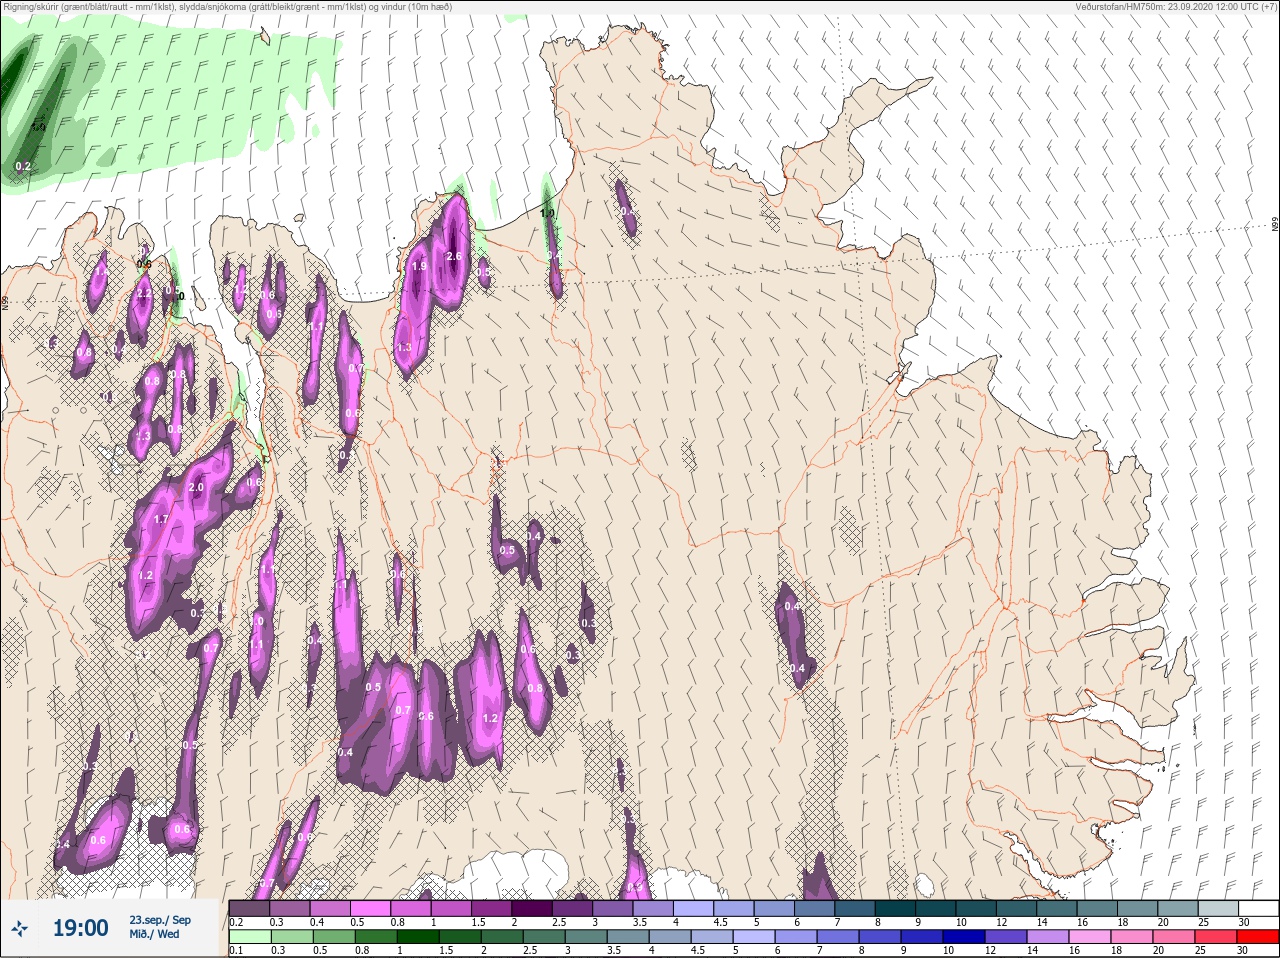The height and width of the screenshot is (958, 1280).
Task: Click the 2.6 precipitation value on the map
Action: 454,257
